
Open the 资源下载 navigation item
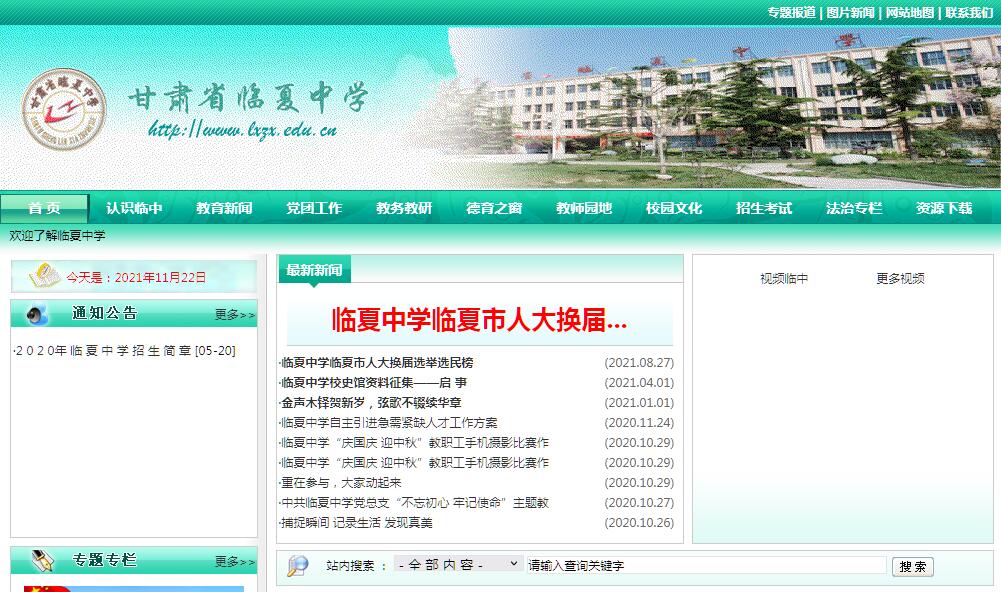coord(944,208)
